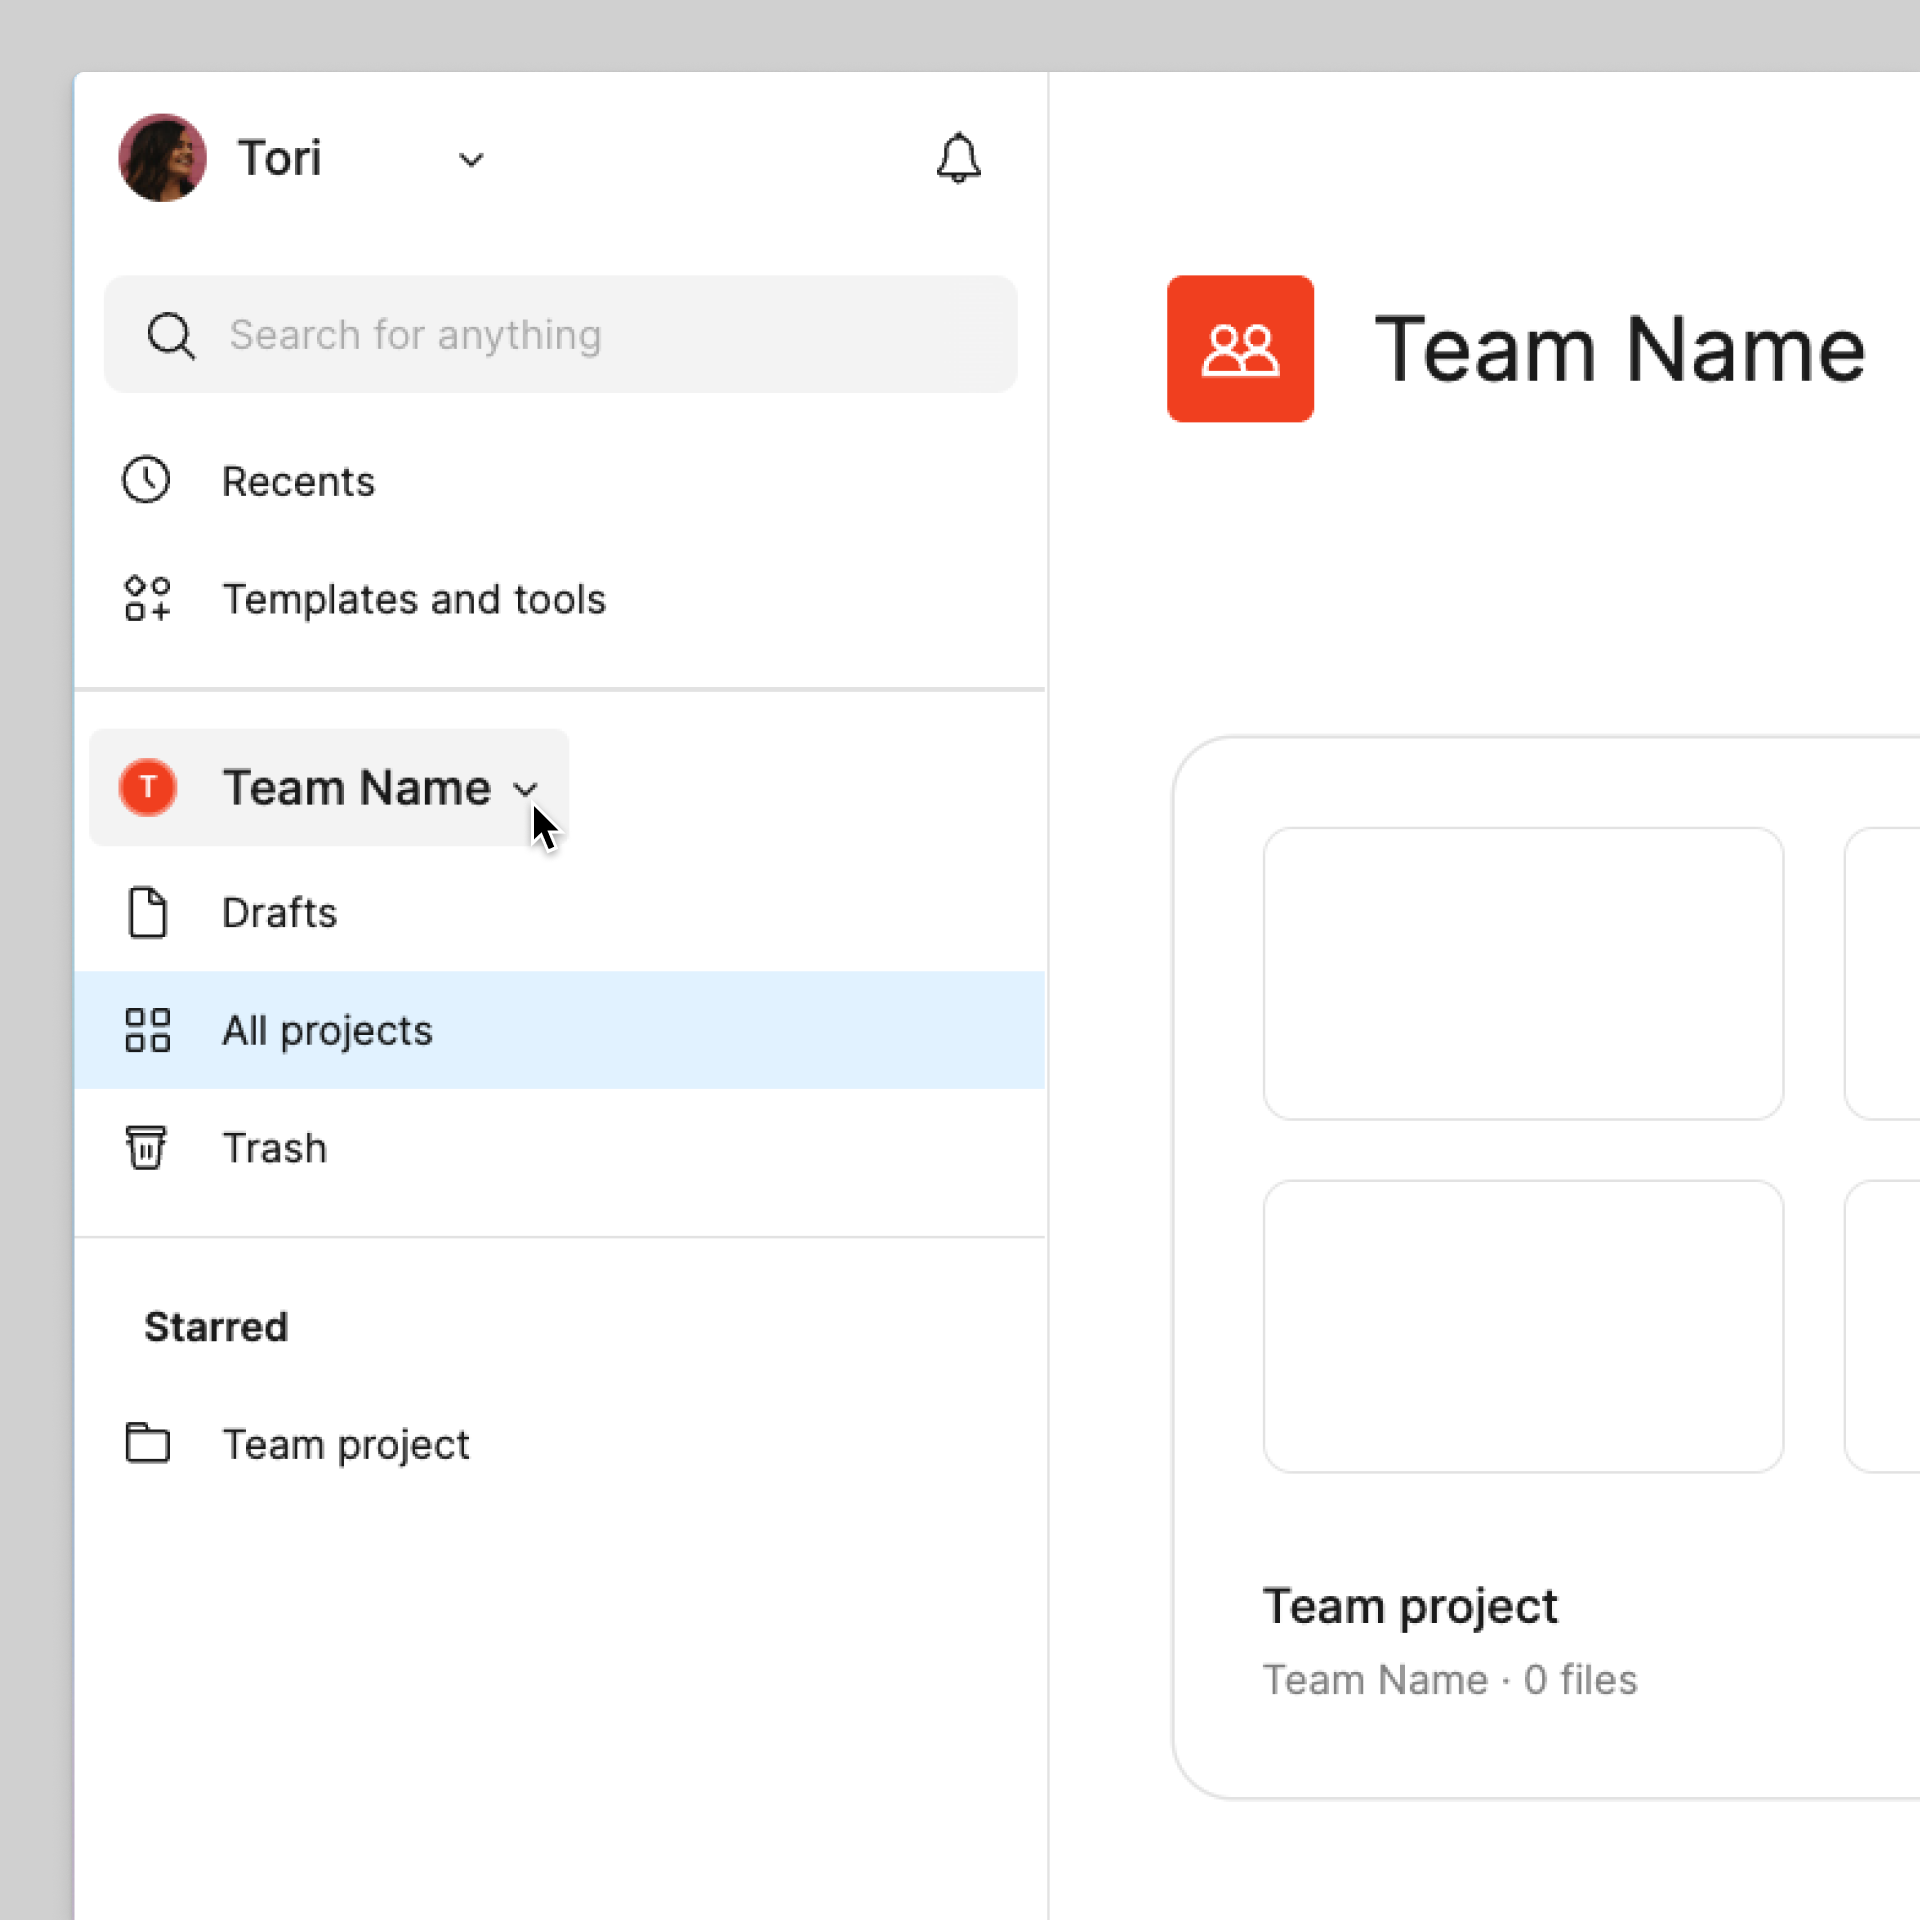The width and height of the screenshot is (1920, 1920).
Task: Open the notifications bell
Action: point(957,158)
